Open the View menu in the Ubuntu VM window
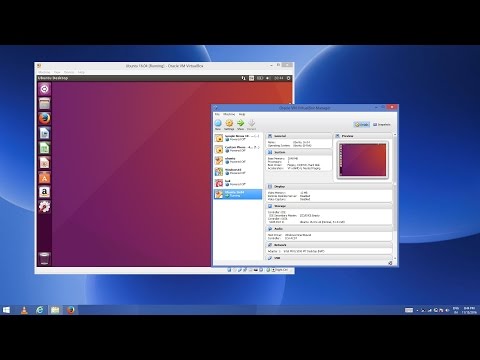This screenshot has width=480, height=360. (57, 72)
